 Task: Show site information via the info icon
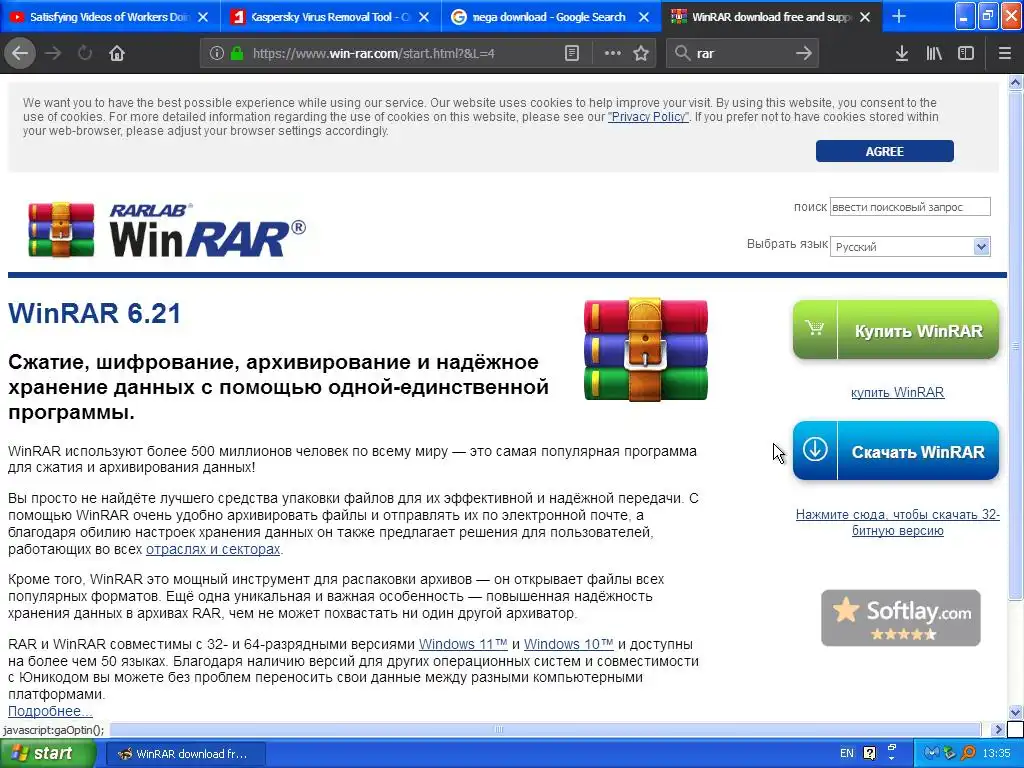tap(217, 54)
